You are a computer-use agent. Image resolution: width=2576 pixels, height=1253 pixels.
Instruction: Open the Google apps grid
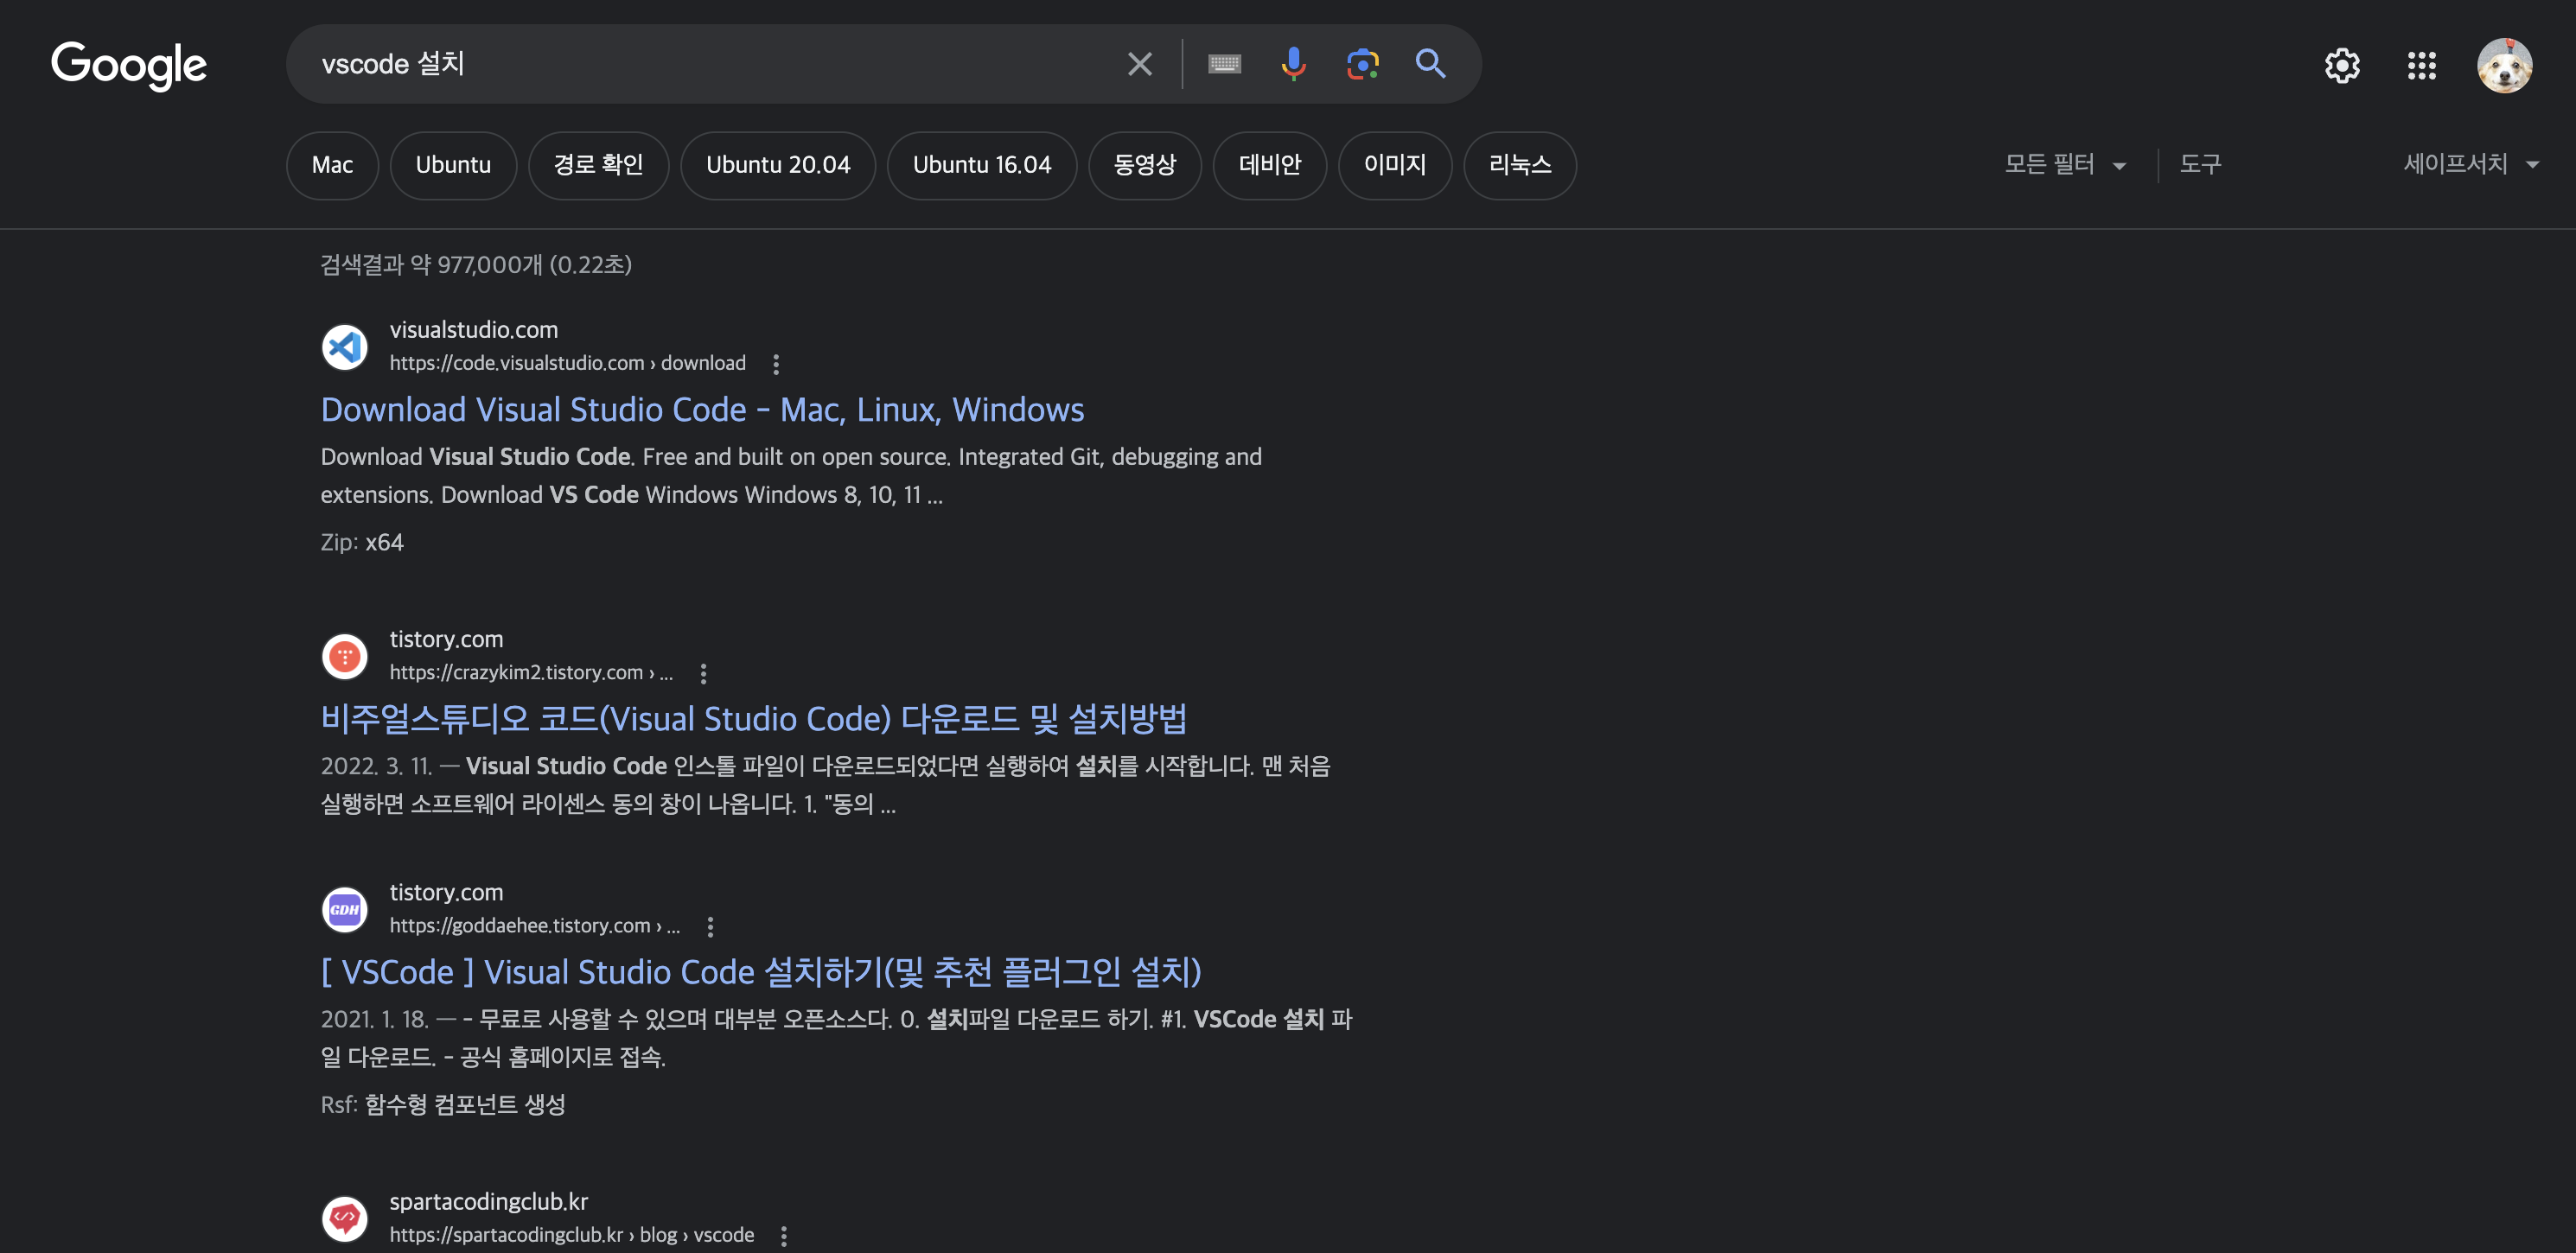(x=2421, y=66)
